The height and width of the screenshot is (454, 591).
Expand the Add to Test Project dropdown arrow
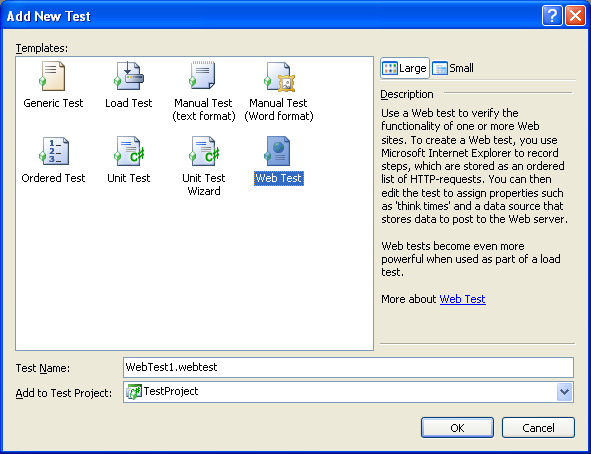click(564, 392)
